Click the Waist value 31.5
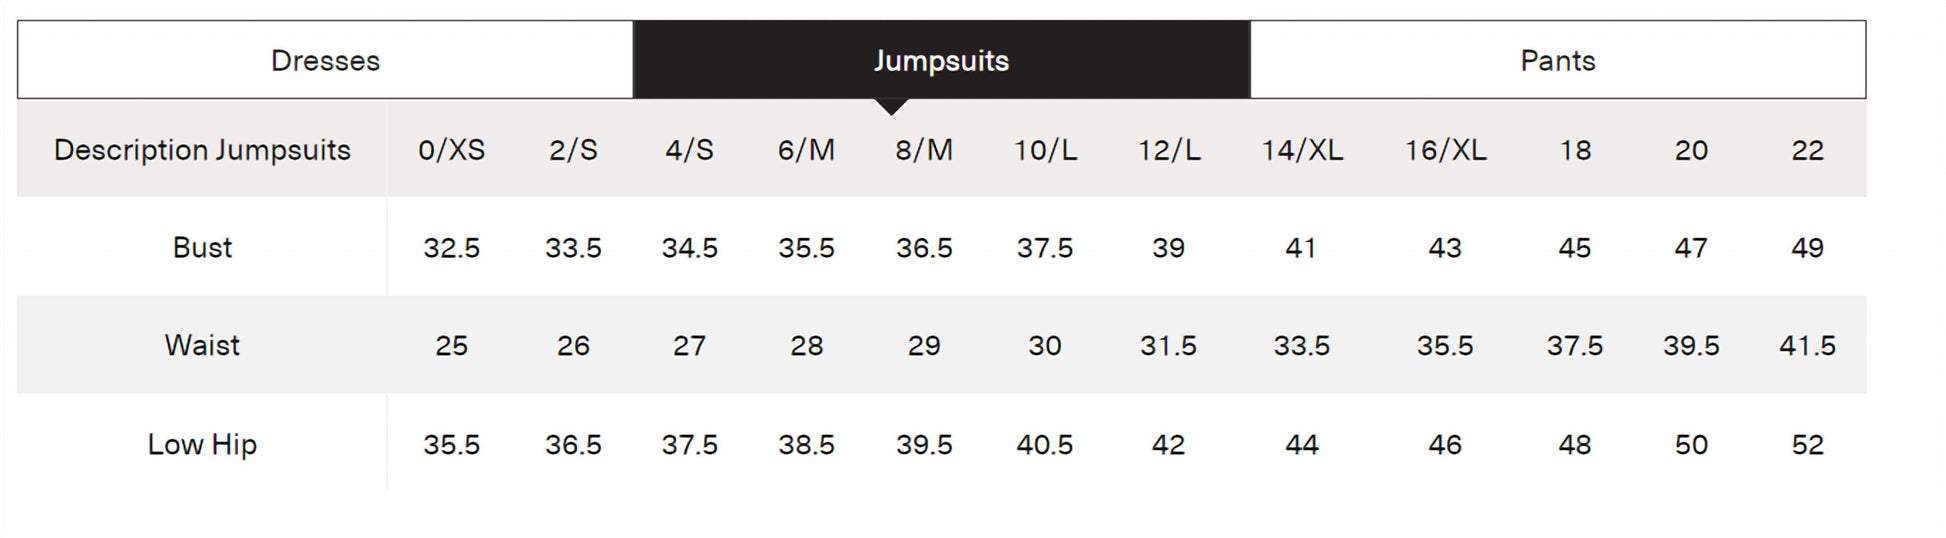Screen dimensions: 1946x538 coord(1168,345)
